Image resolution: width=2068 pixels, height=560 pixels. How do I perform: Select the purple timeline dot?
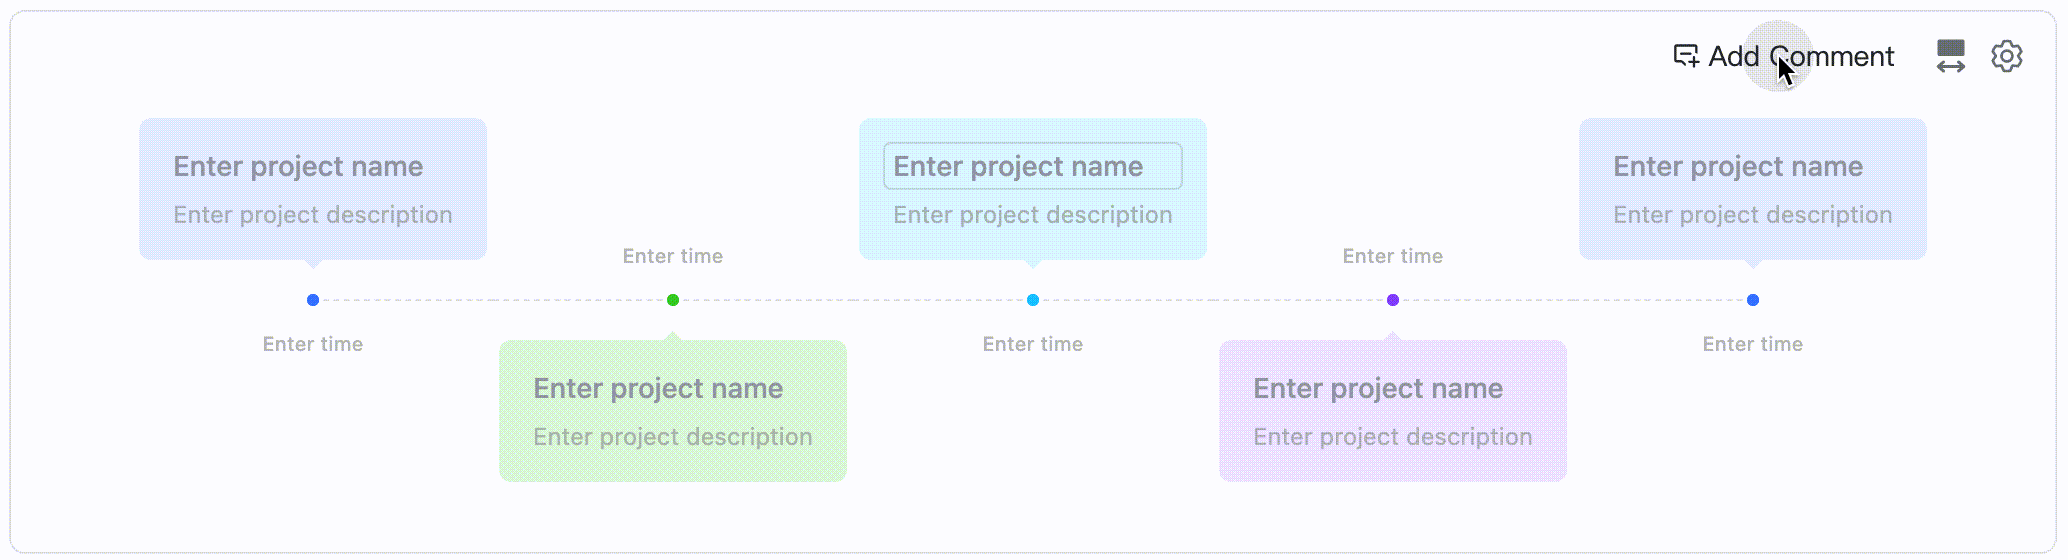pos(1393,300)
